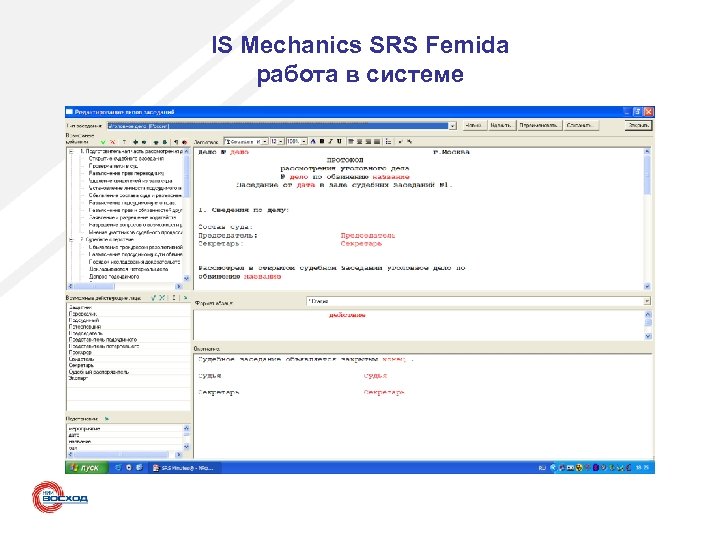720x540 pixels.
Task: Justify the text
Action: point(377,141)
